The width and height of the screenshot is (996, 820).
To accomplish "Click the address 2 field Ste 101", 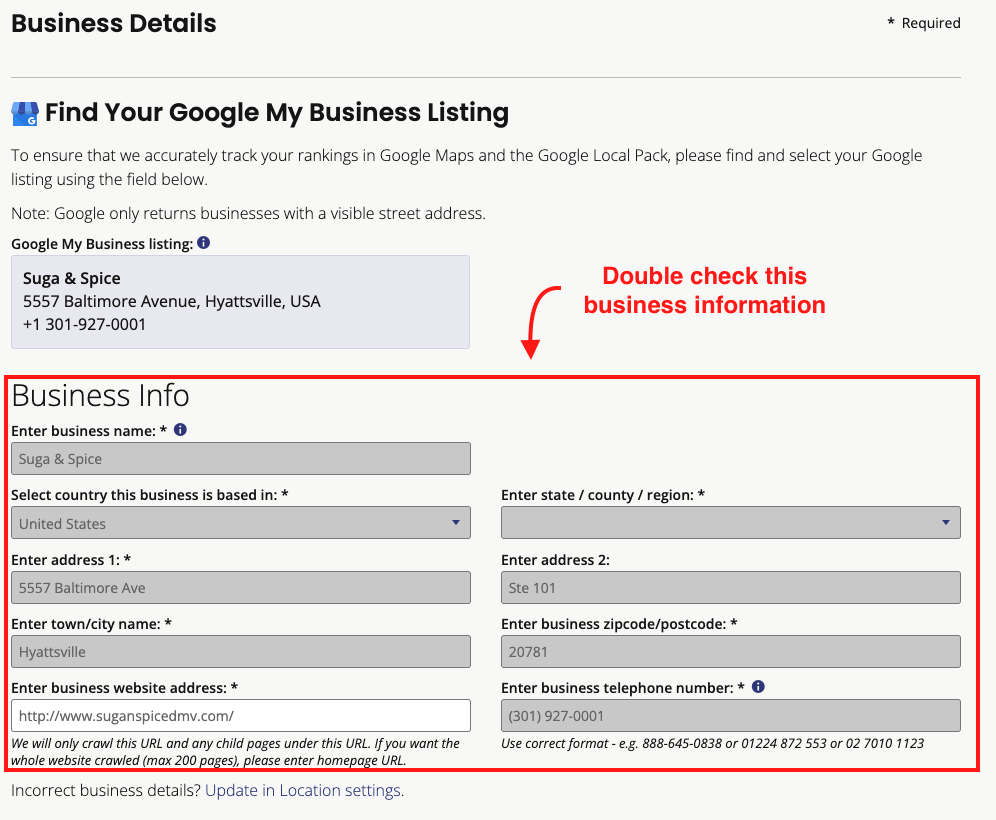I will coord(730,588).
